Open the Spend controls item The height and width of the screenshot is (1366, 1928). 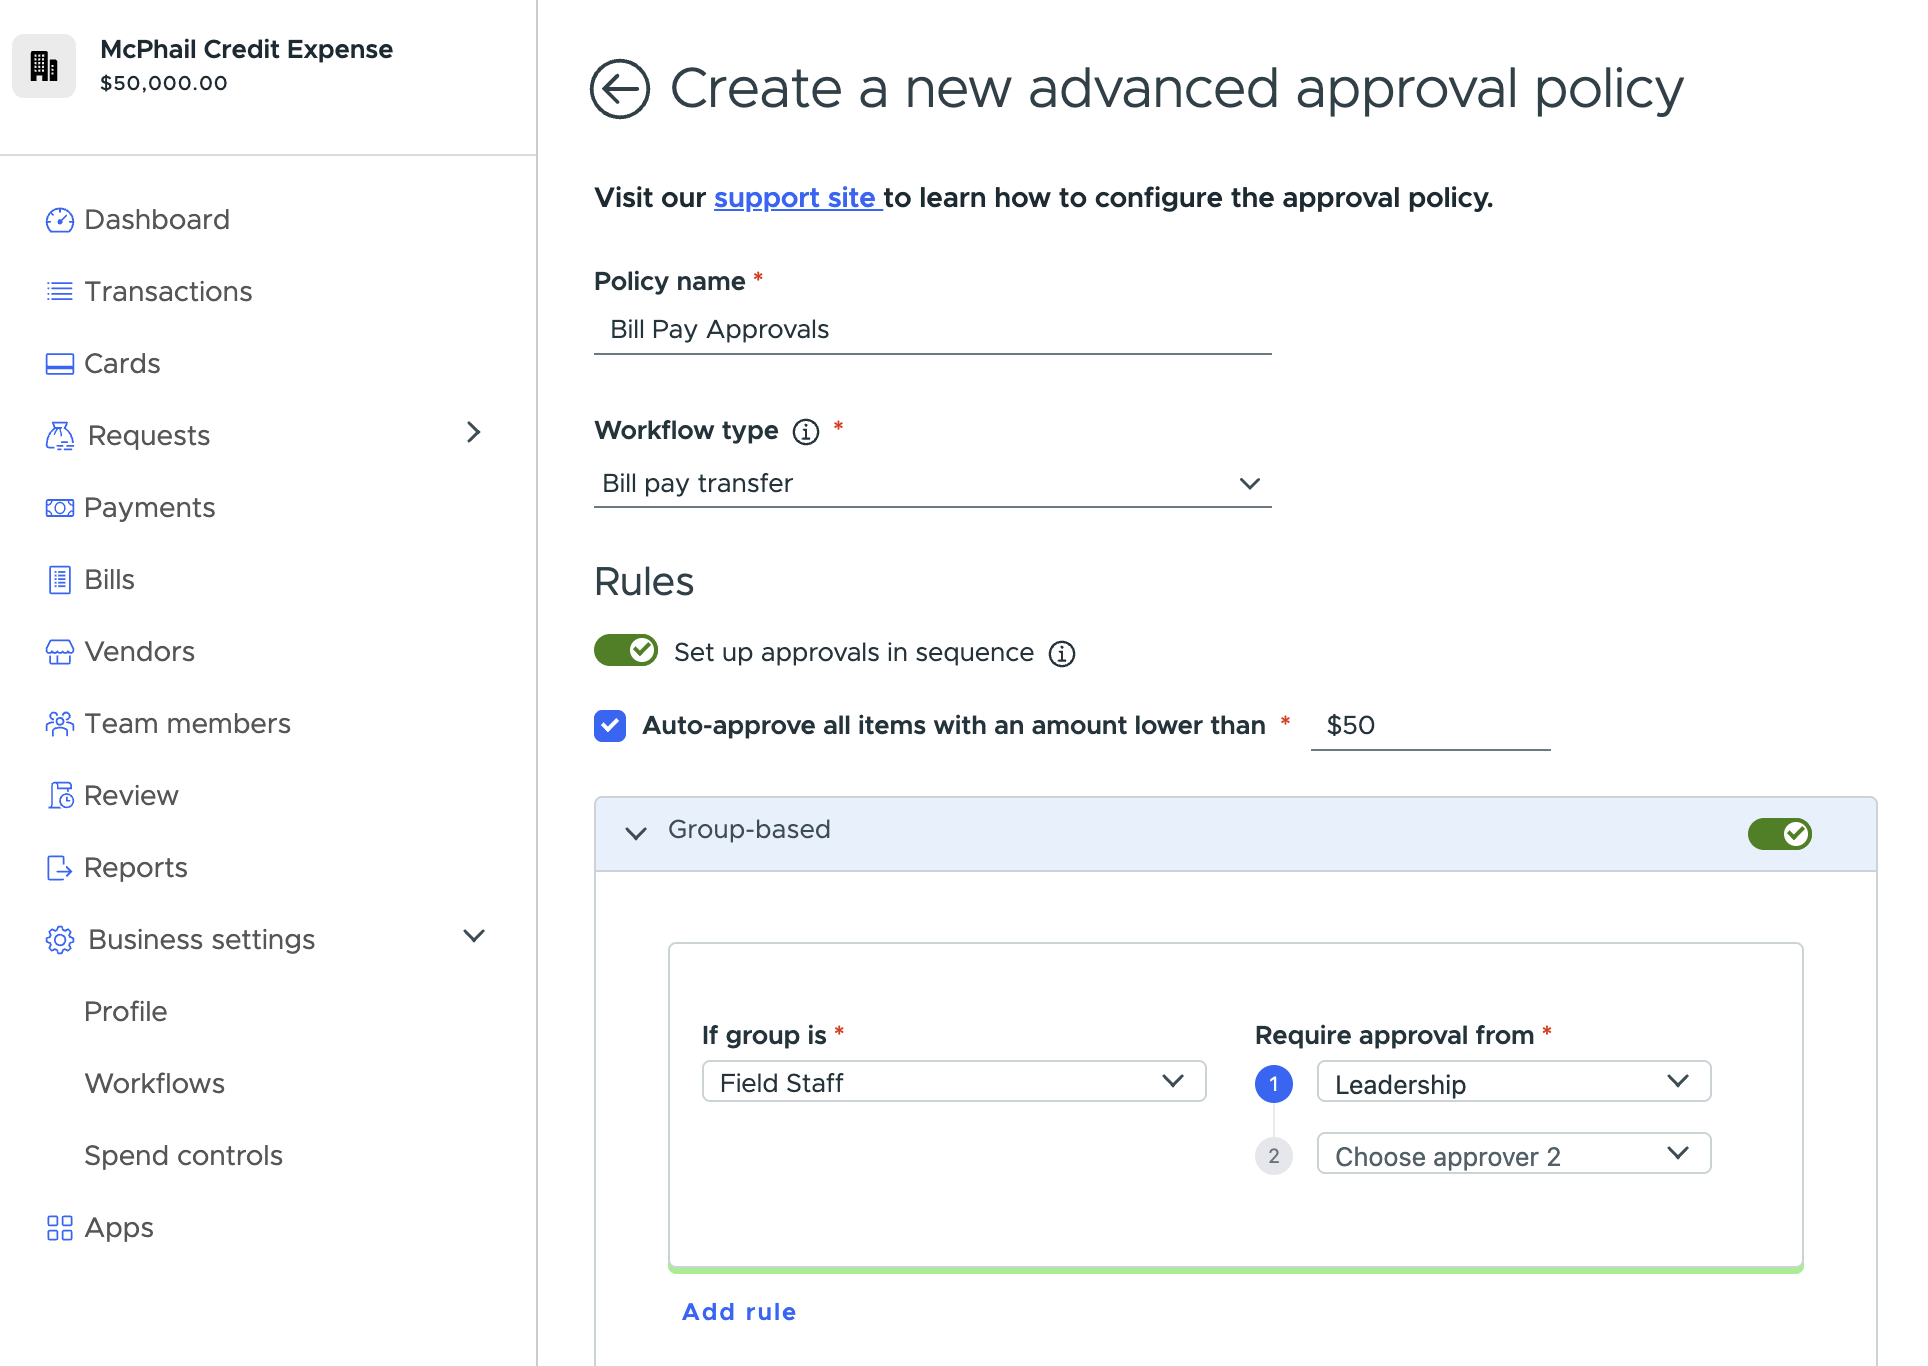[x=184, y=1156]
